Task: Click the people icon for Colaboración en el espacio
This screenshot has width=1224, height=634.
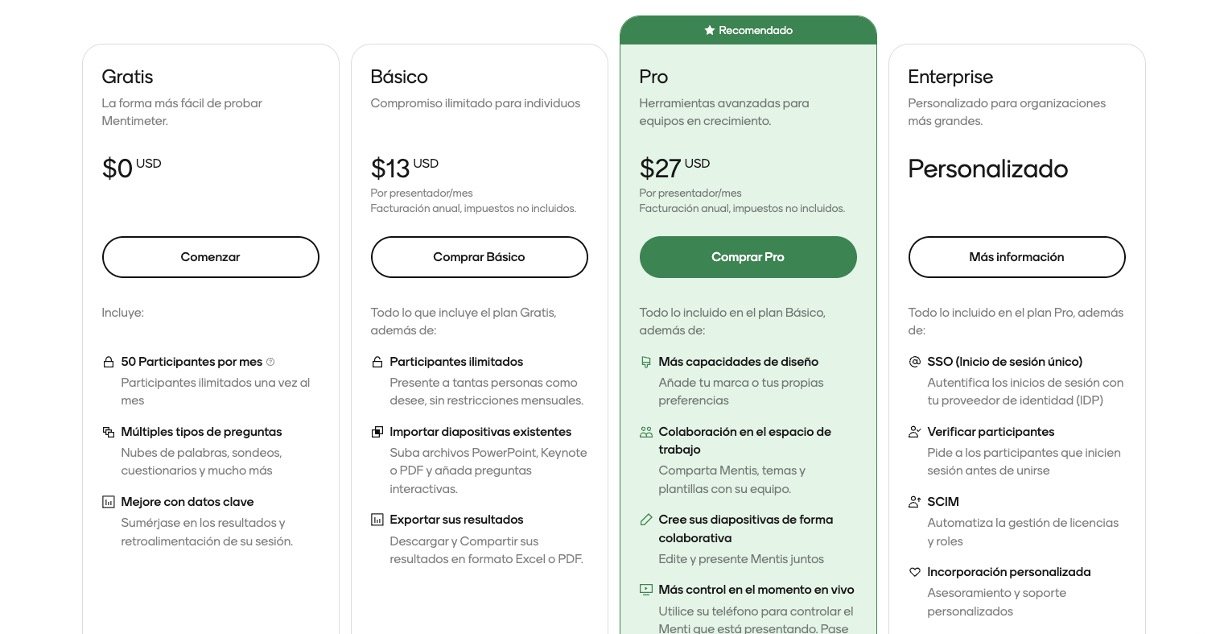Action: (646, 432)
